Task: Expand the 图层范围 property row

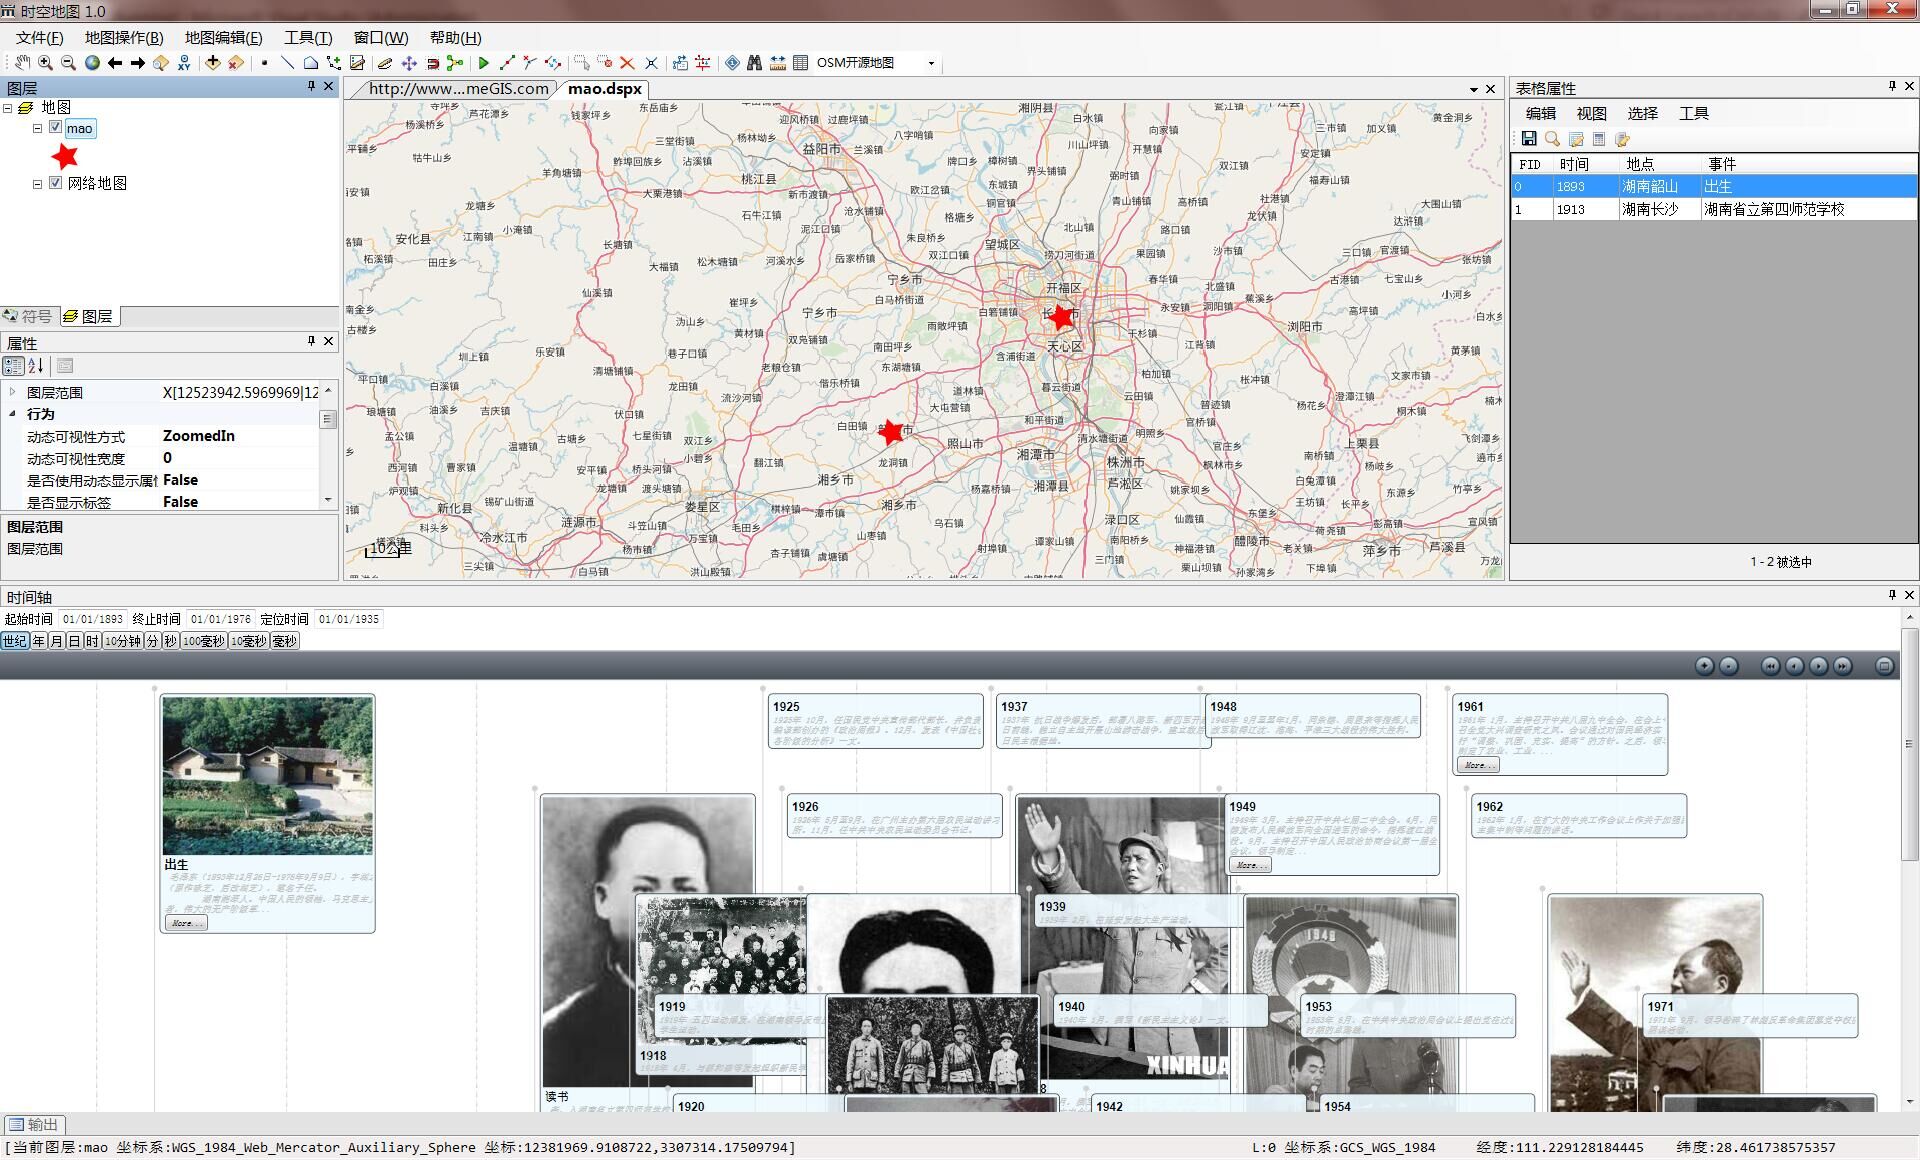Action: (12, 392)
